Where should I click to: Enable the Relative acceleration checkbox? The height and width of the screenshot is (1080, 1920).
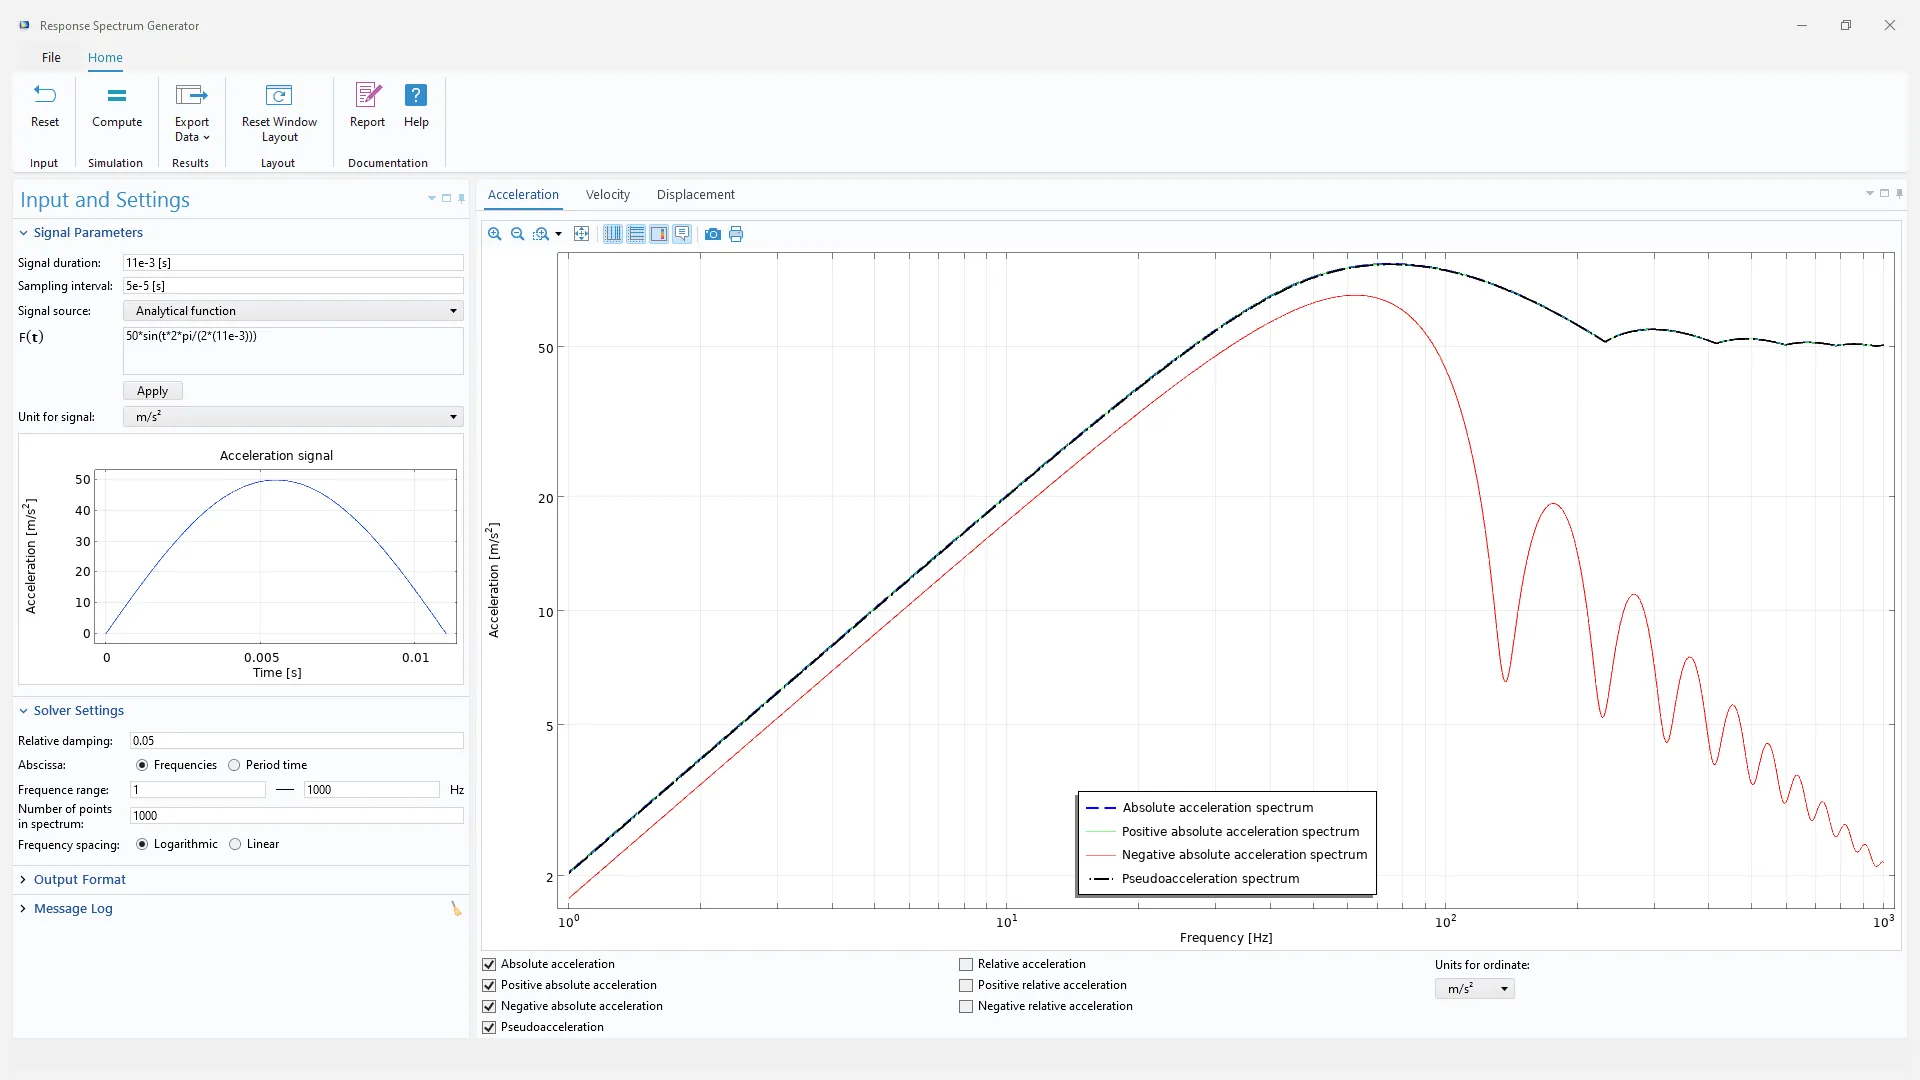click(966, 965)
